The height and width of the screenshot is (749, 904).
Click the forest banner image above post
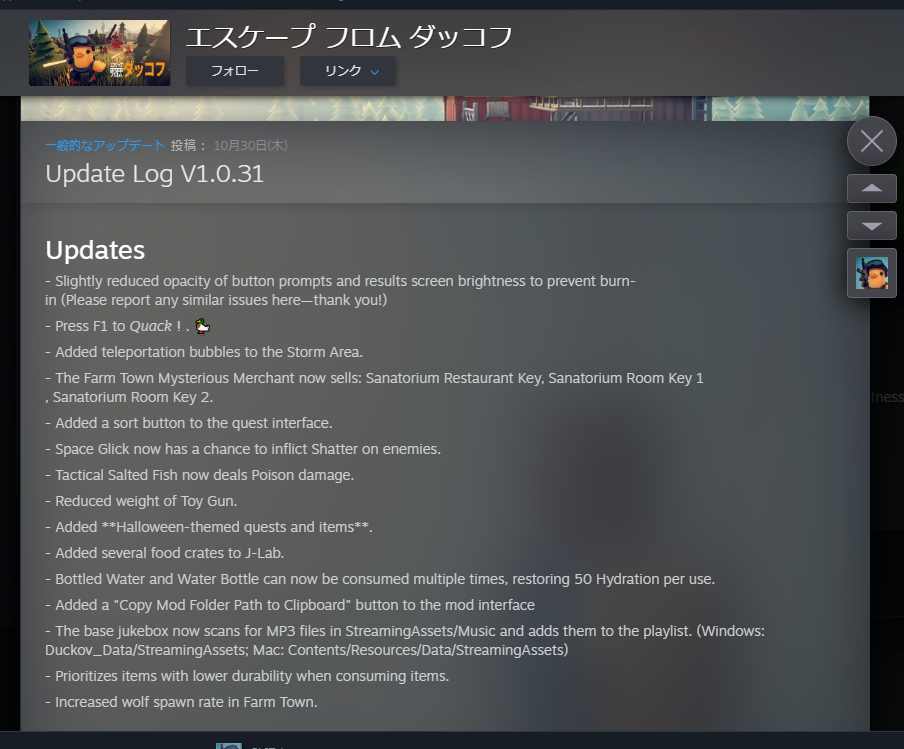tap(445, 108)
